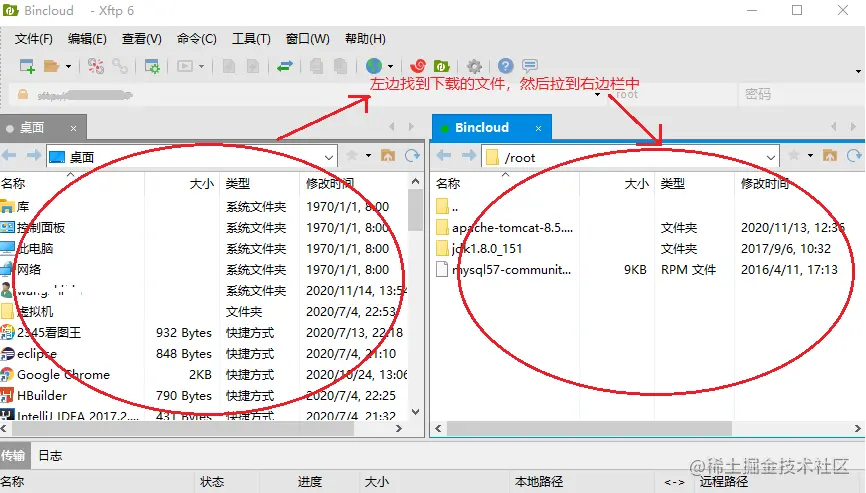Open the 帮助(H) menu
Viewport: 866px width, 493px height.
pyautogui.click(x=365, y=39)
